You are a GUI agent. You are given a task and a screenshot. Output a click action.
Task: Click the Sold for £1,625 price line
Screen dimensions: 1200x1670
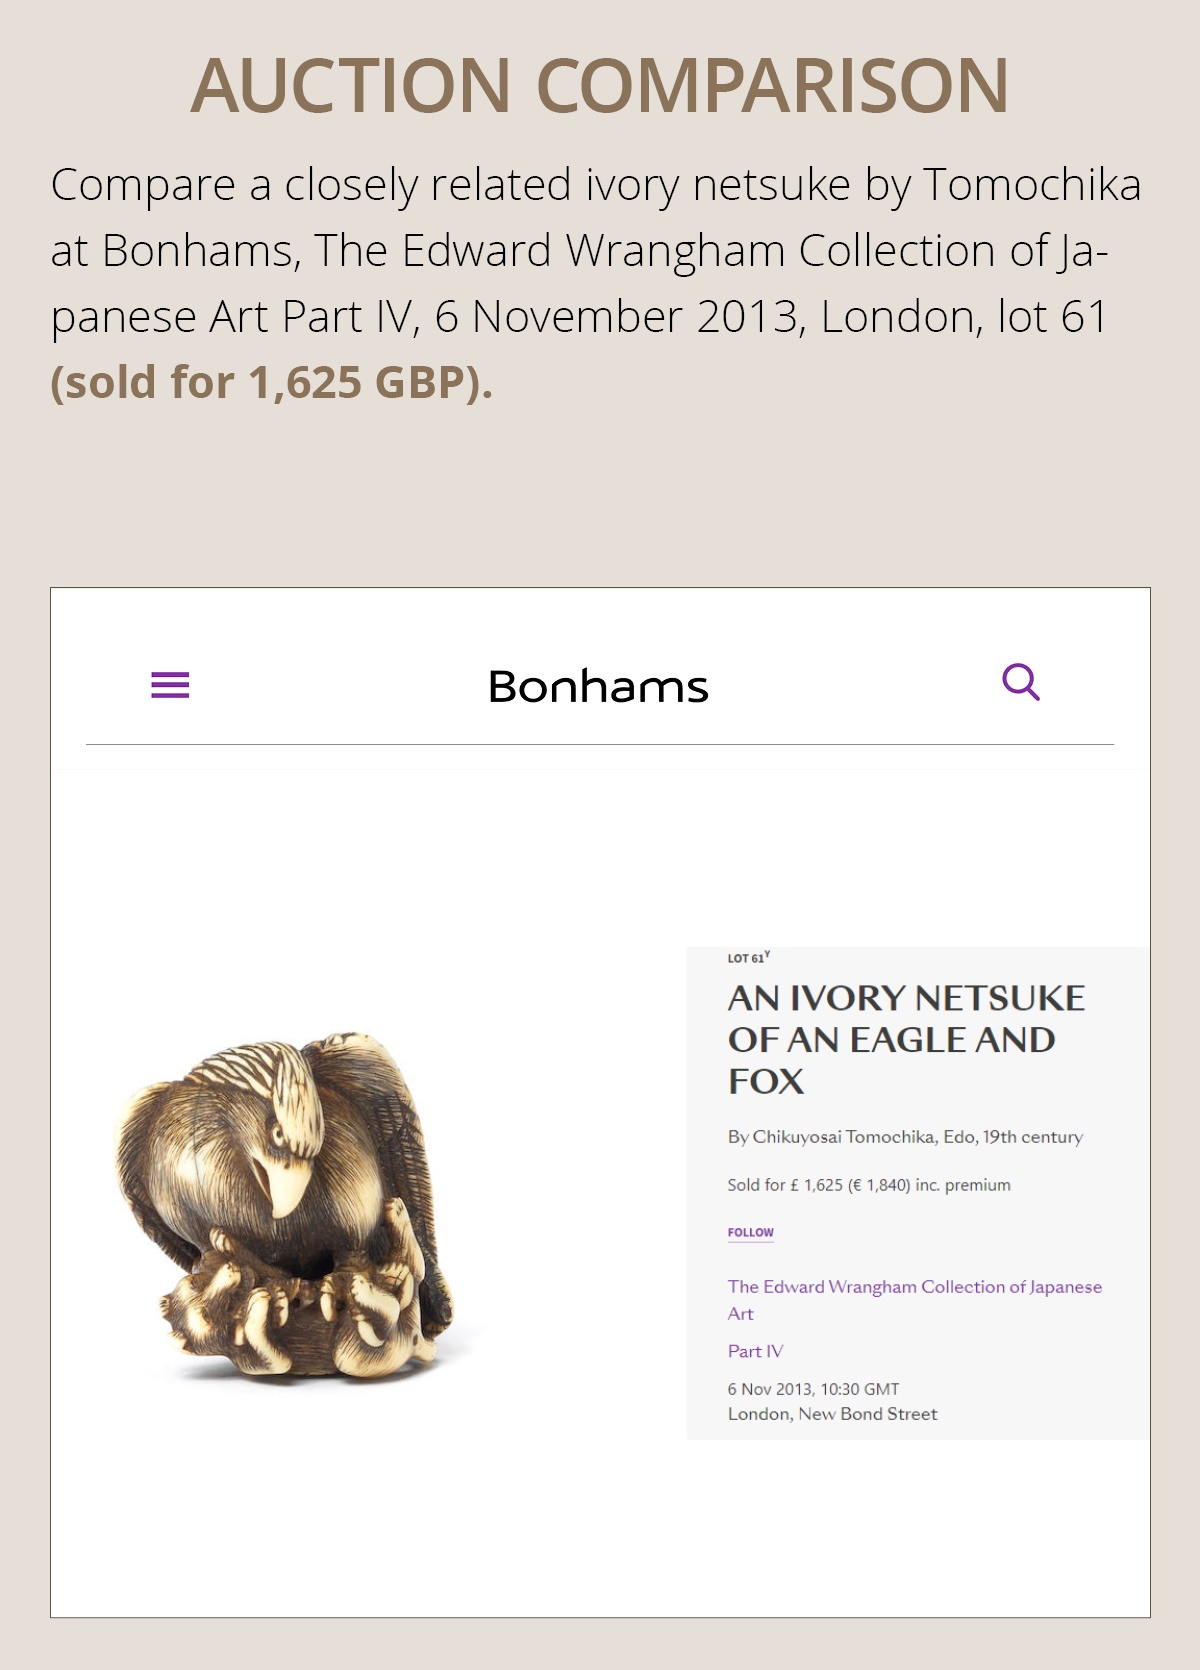(868, 1185)
